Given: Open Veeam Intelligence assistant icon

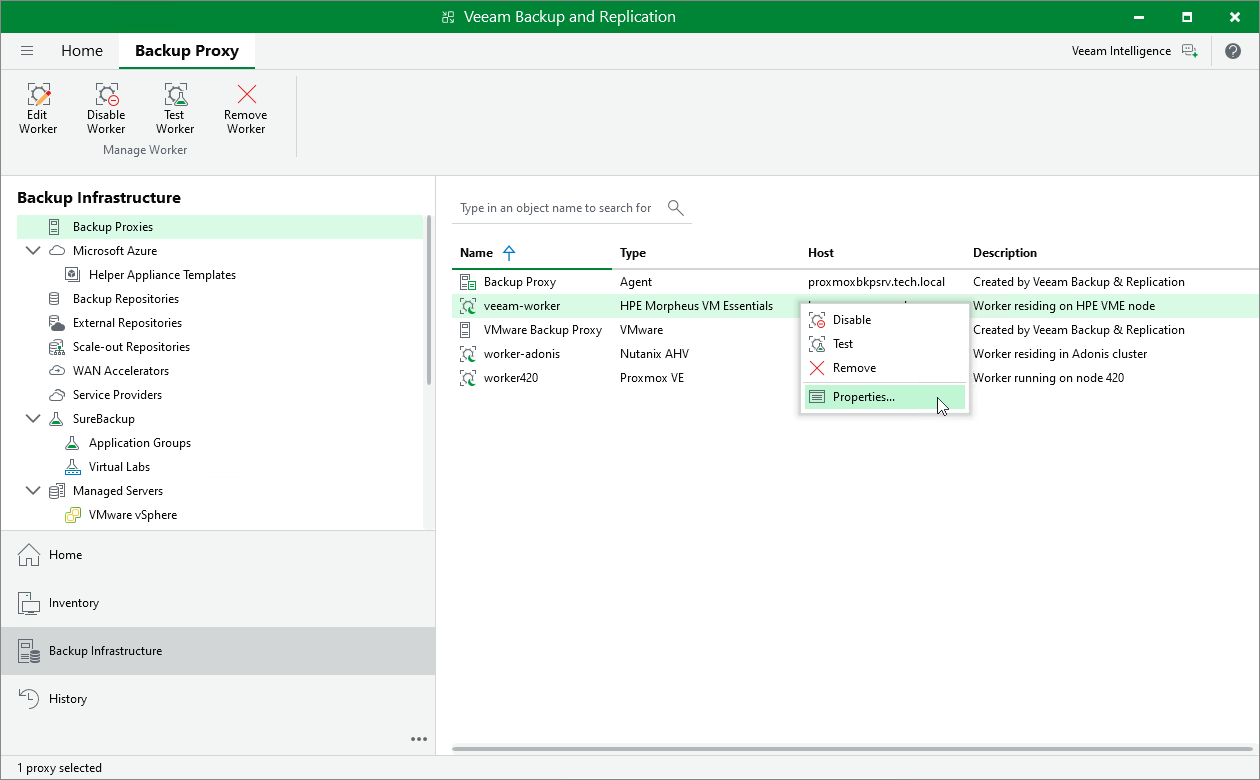Looking at the screenshot, I should 1189,51.
